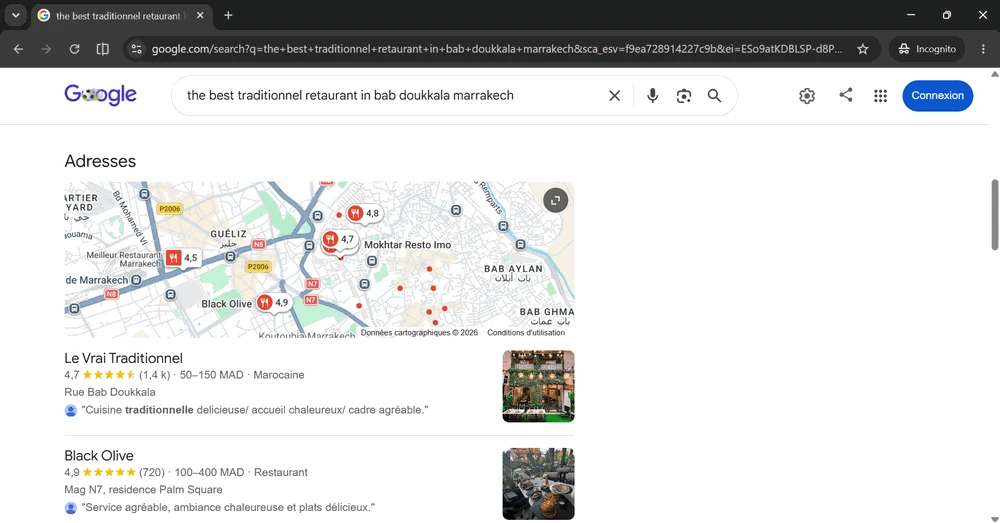Clear the search query with X
This screenshot has height=523, width=1000.
614,96
